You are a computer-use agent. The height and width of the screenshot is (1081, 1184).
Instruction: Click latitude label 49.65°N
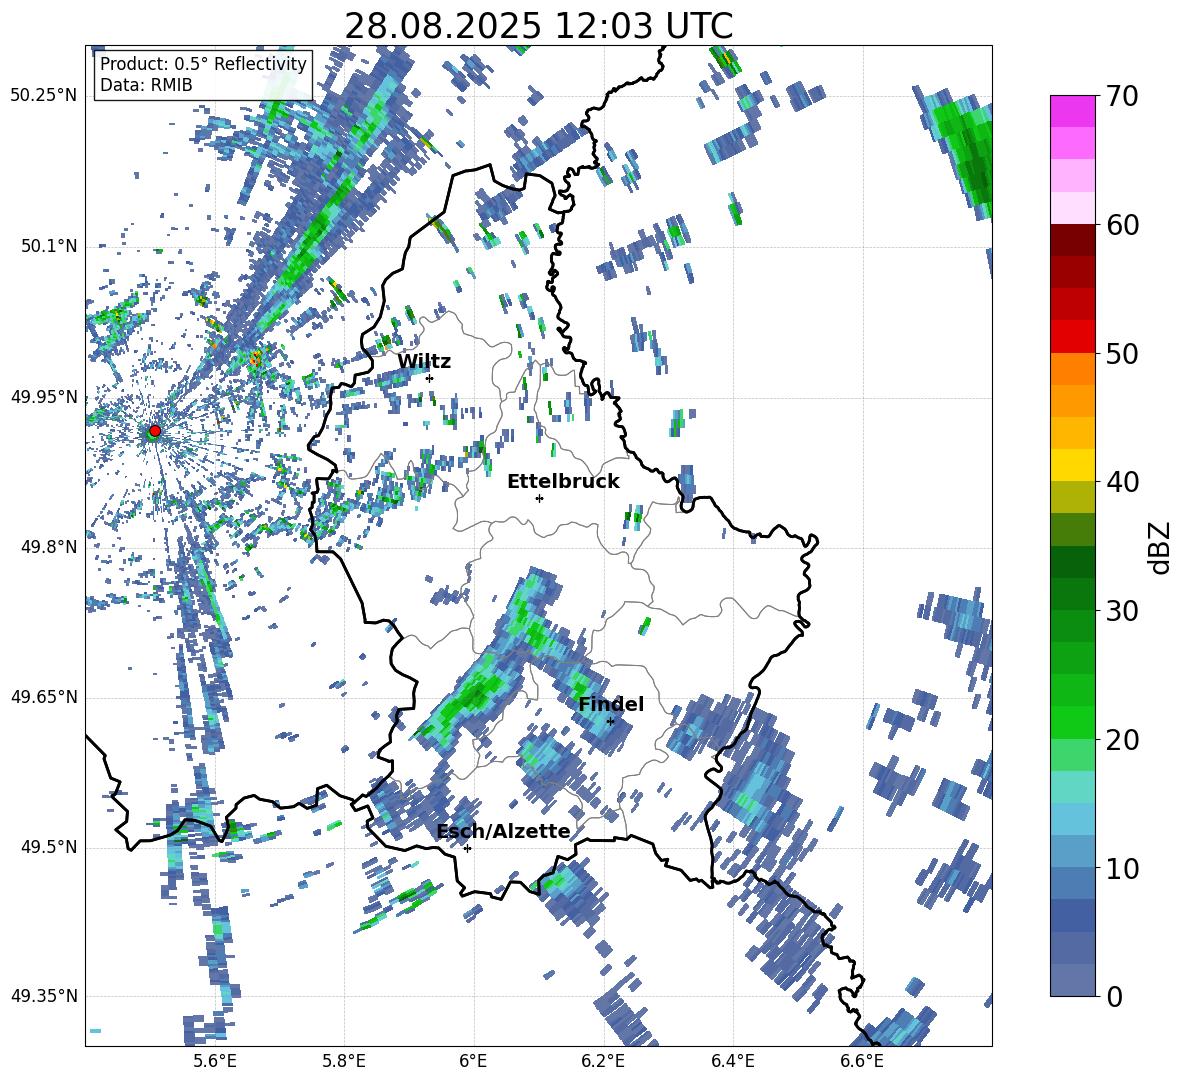pos(44,696)
